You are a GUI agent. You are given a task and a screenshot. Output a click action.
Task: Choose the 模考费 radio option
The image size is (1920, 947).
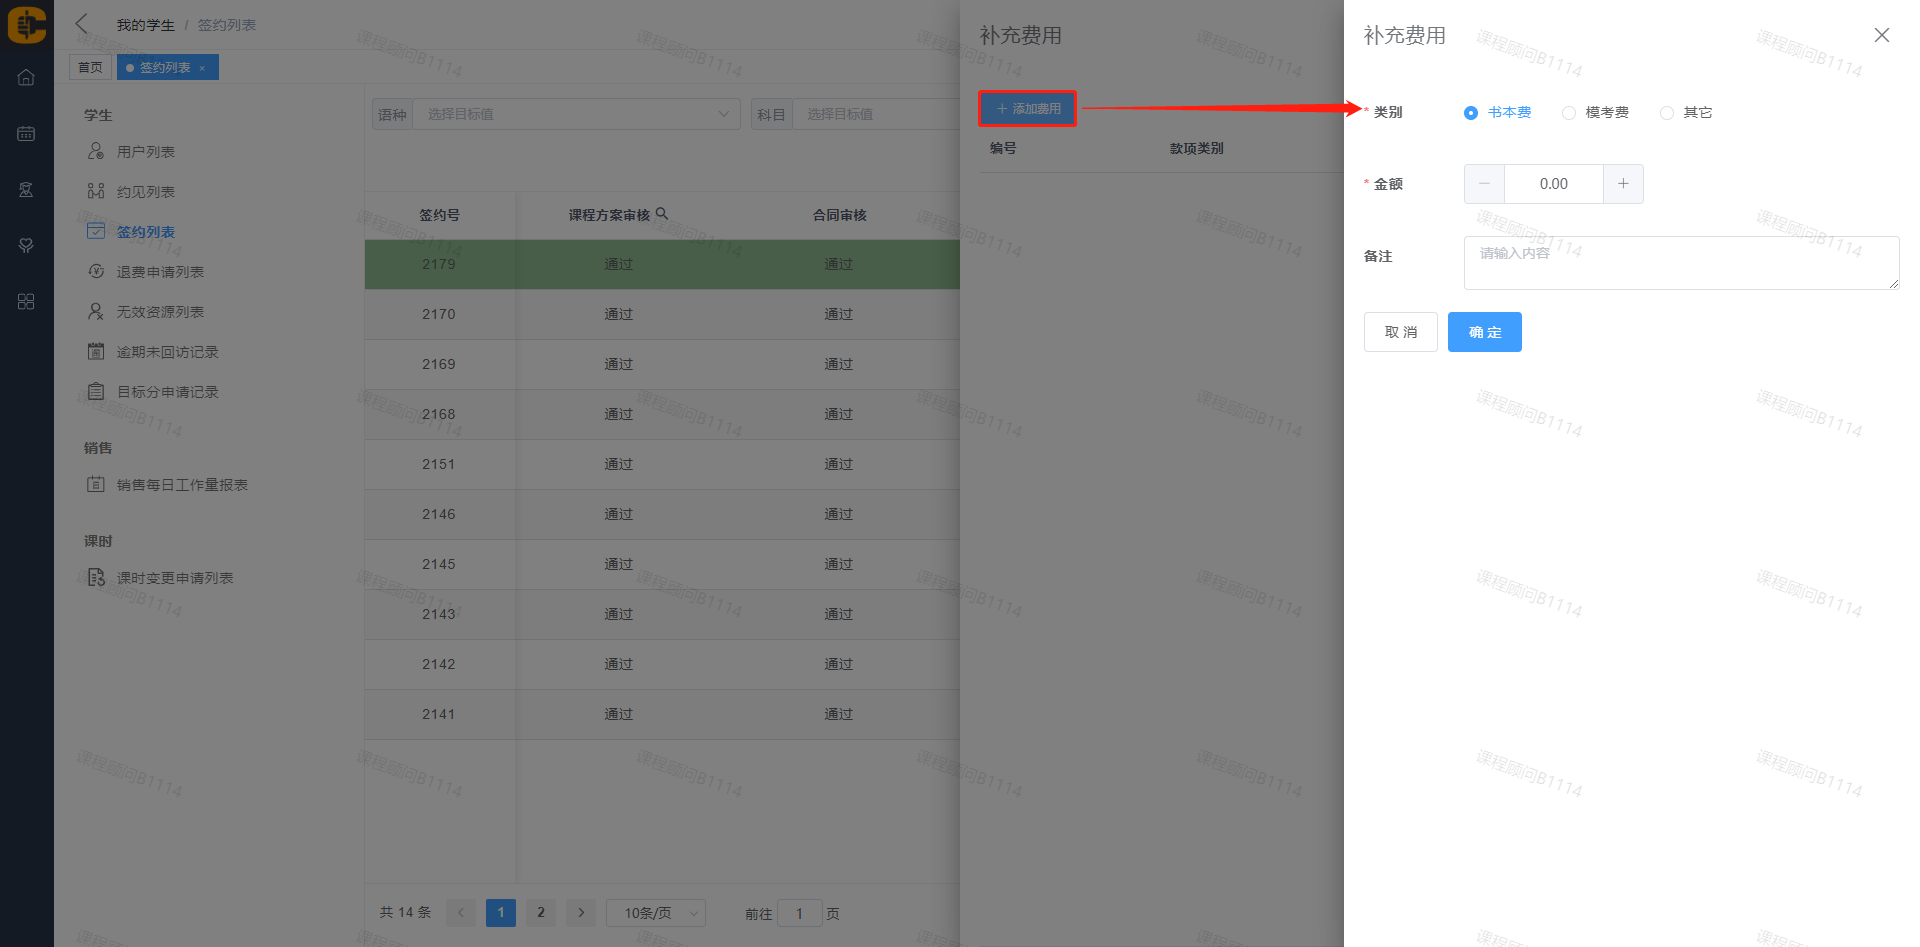(x=1569, y=113)
